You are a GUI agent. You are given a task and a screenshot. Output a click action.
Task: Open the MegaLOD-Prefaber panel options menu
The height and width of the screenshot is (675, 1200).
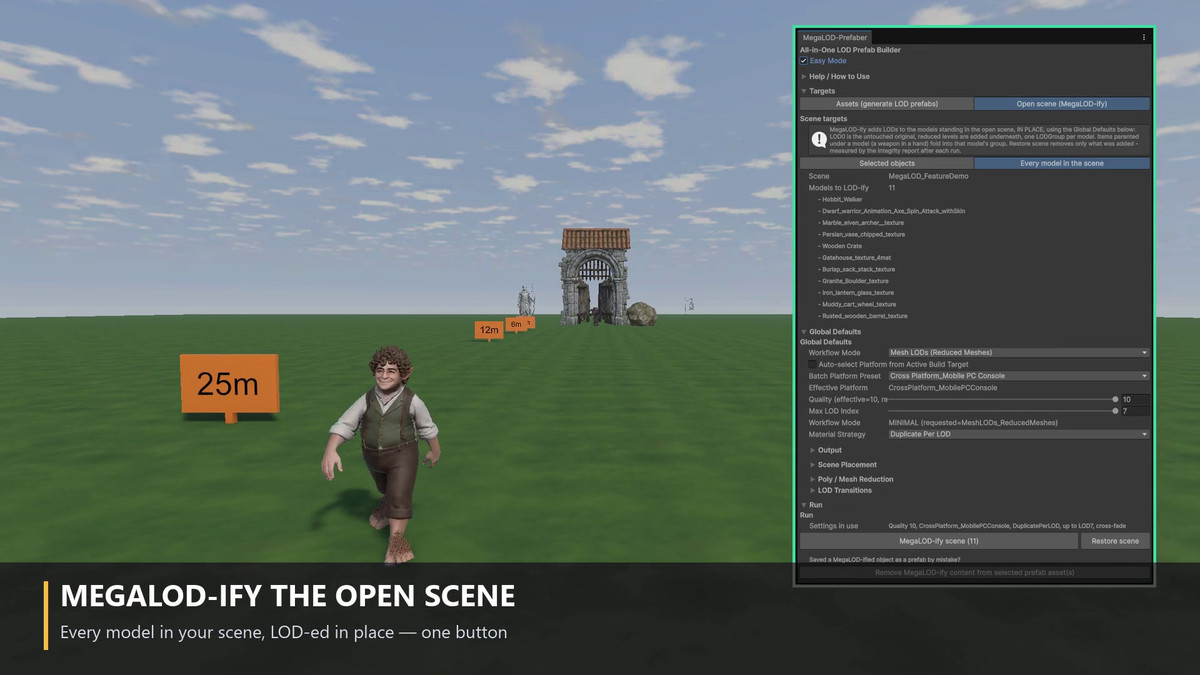coord(1144,37)
